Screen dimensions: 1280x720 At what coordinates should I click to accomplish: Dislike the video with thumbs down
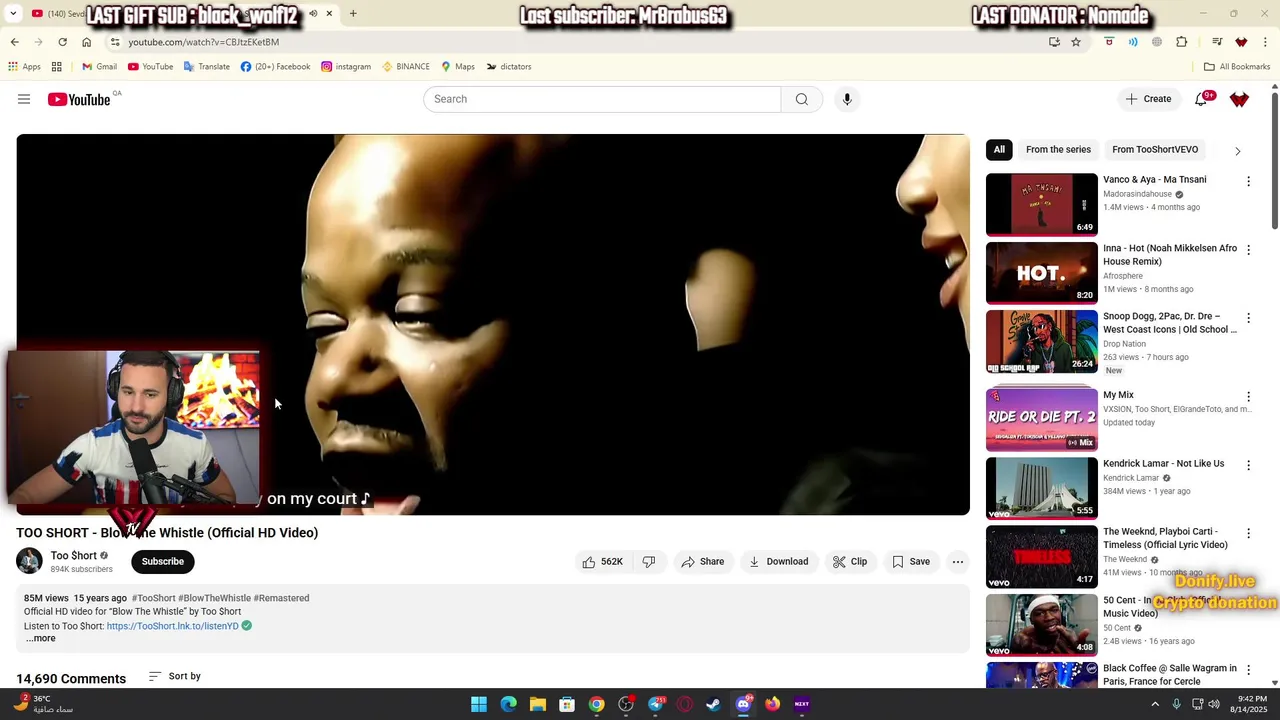coord(649,562)
